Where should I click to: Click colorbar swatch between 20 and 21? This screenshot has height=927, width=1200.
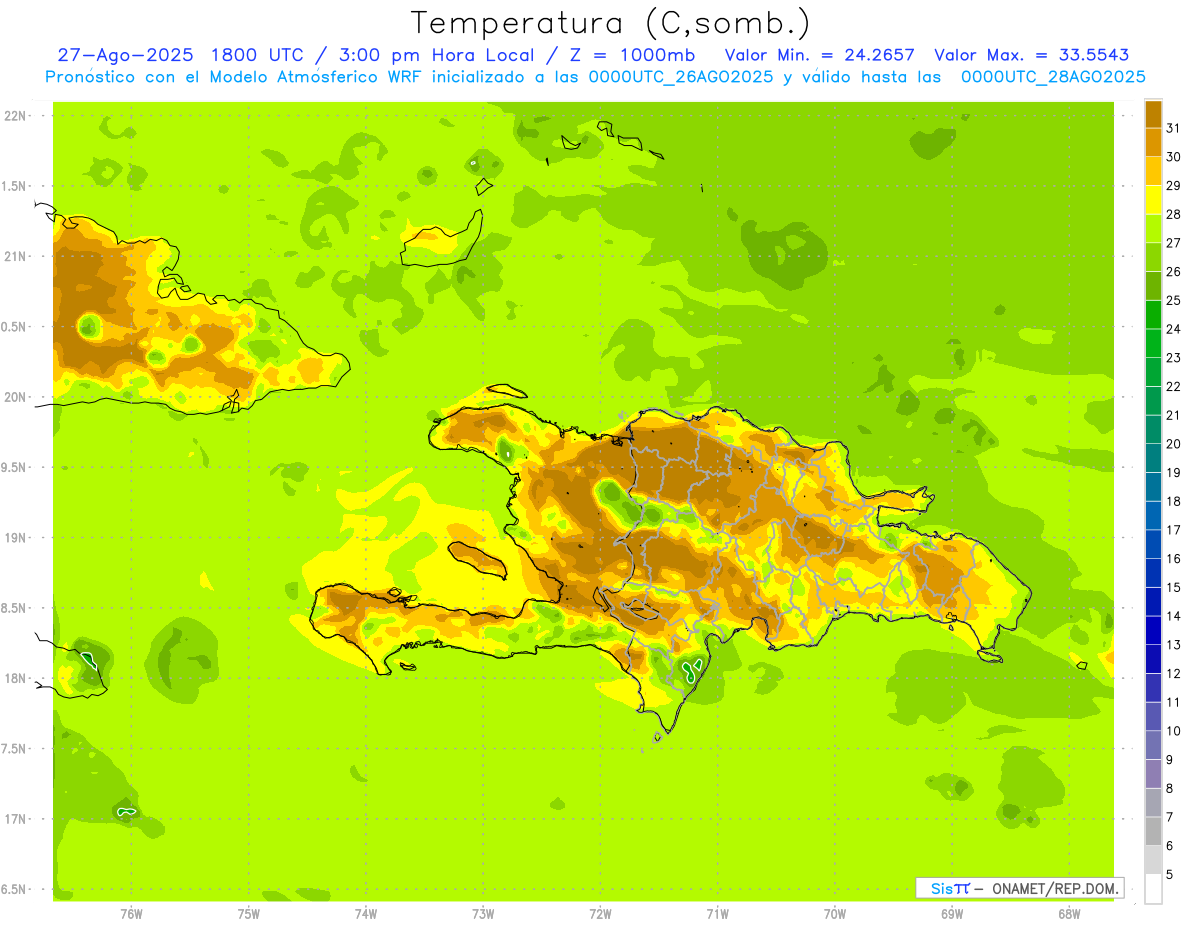[x=1153, y=429]
